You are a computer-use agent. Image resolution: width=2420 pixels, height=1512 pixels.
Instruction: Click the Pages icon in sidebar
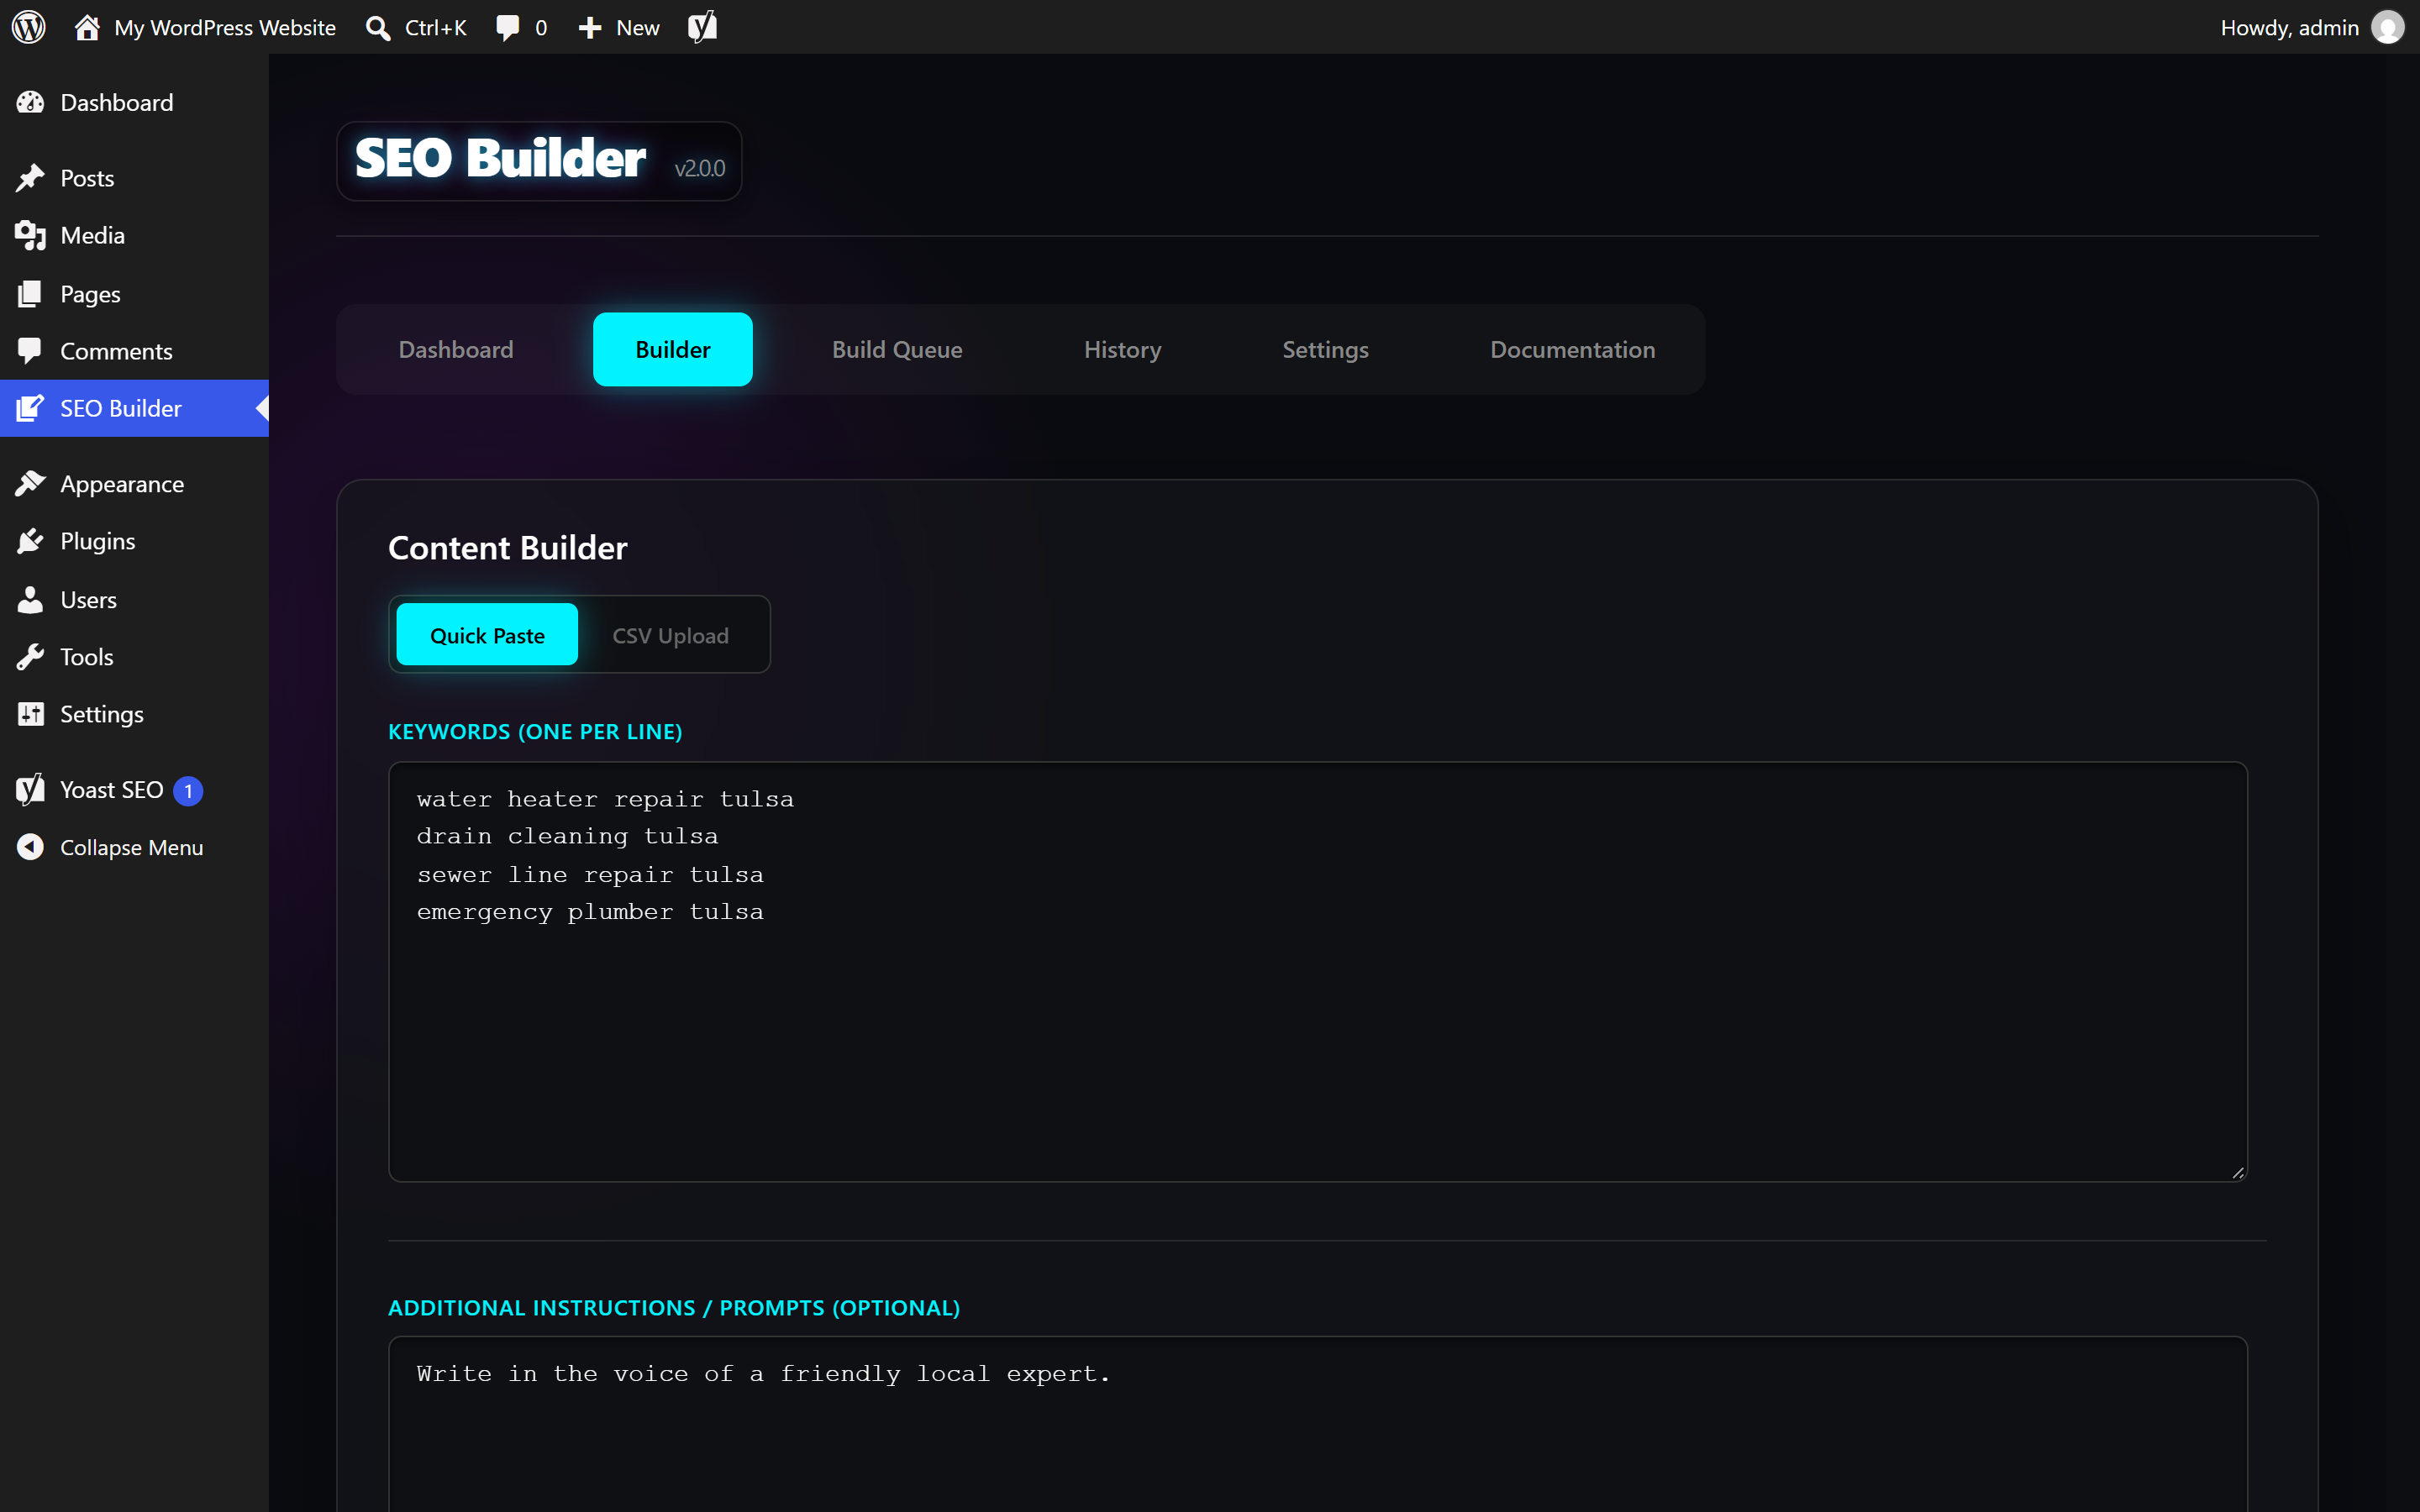click(30, 293)
